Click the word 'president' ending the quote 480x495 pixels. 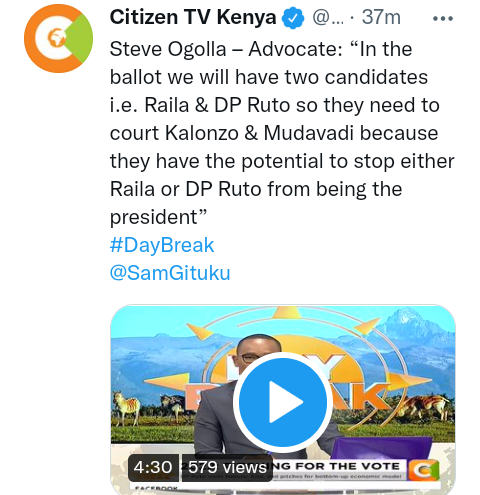[x=154, y=218]
